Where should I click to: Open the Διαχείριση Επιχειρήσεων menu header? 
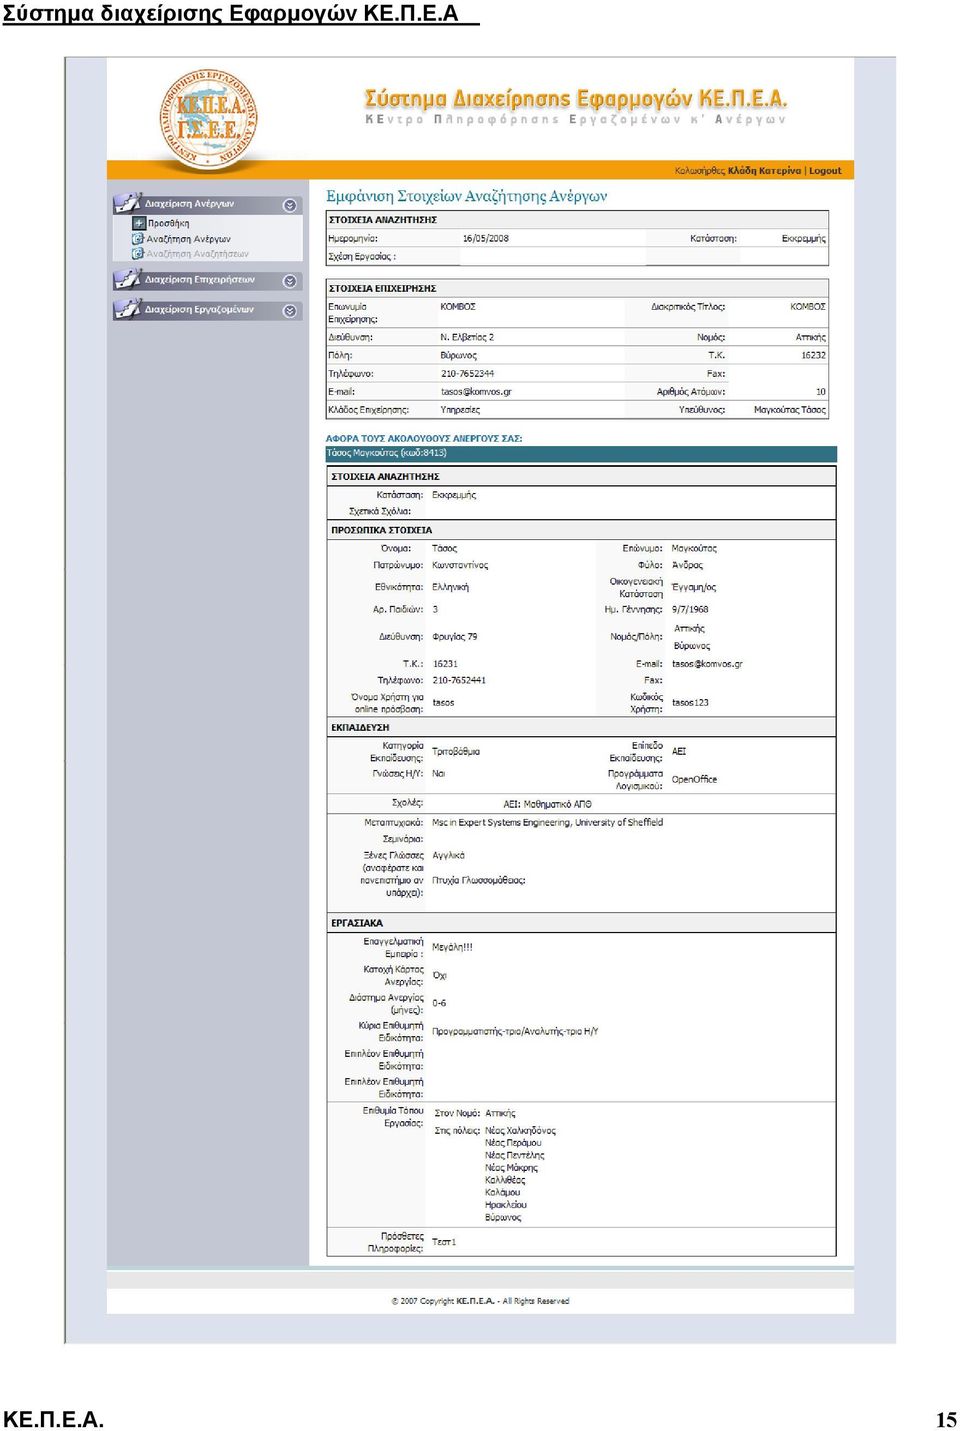pyautogui.click(x=207, y=280)
